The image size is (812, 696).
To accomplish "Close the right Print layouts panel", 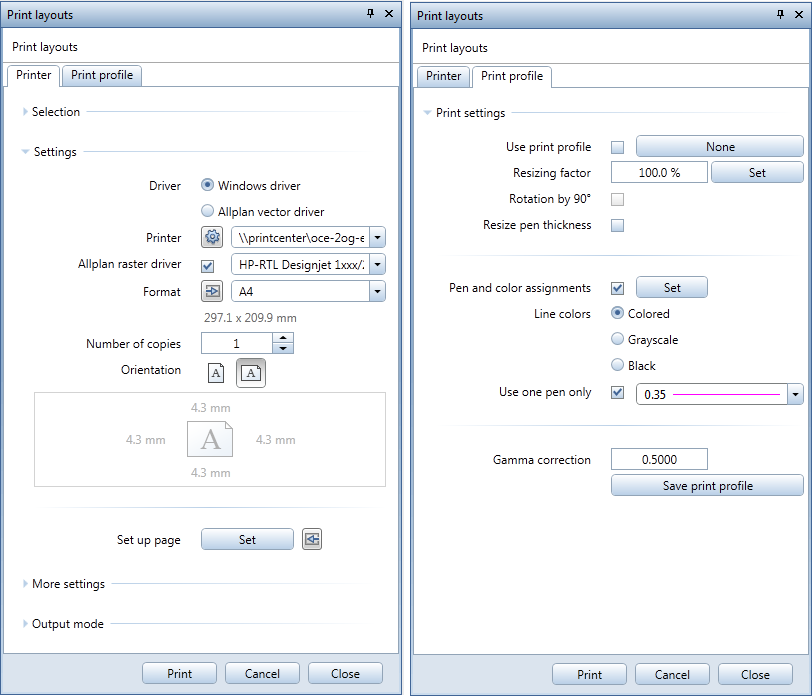I will click(x=798, y=14).
